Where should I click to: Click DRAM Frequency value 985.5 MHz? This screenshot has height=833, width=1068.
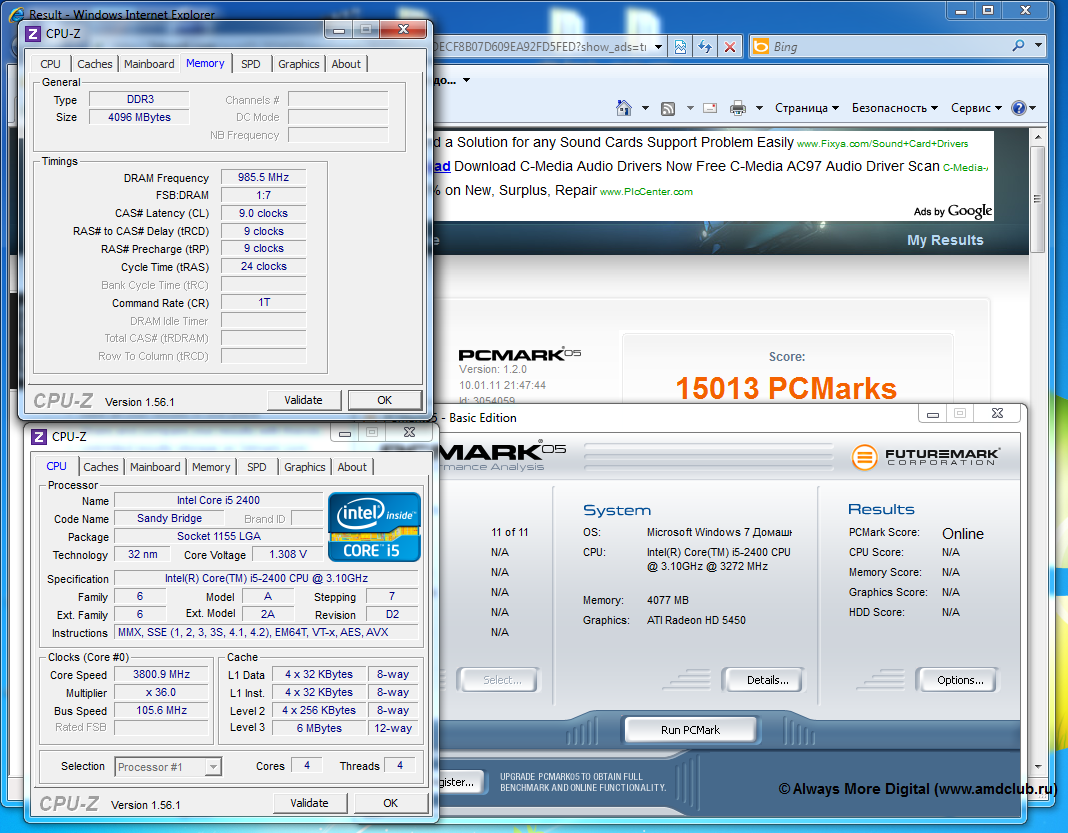click(263, 177)
